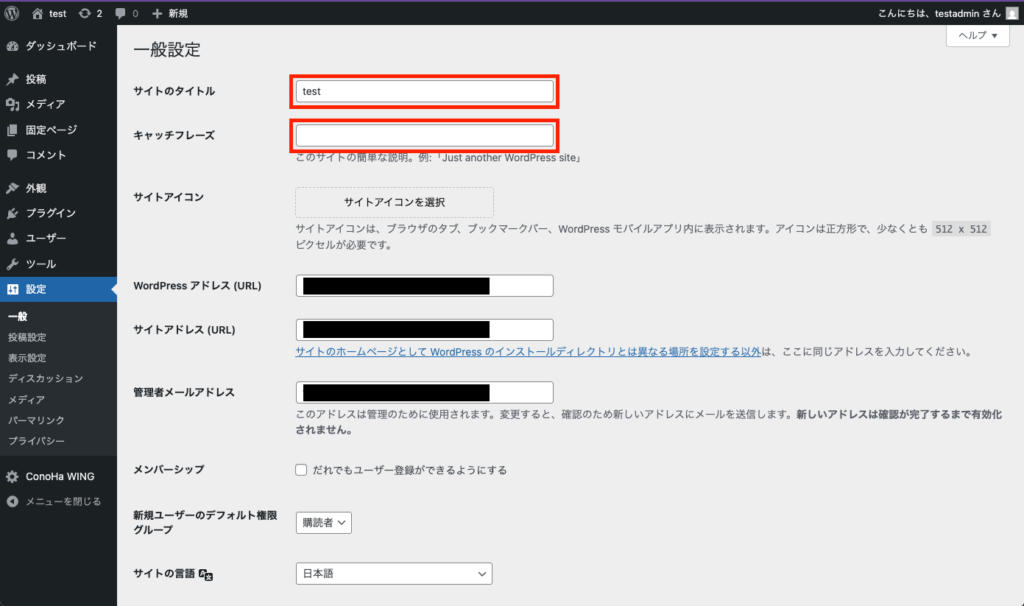
Task: Open the WordPress logo menu
Action: pyautogui.click(x=12, y=13)
